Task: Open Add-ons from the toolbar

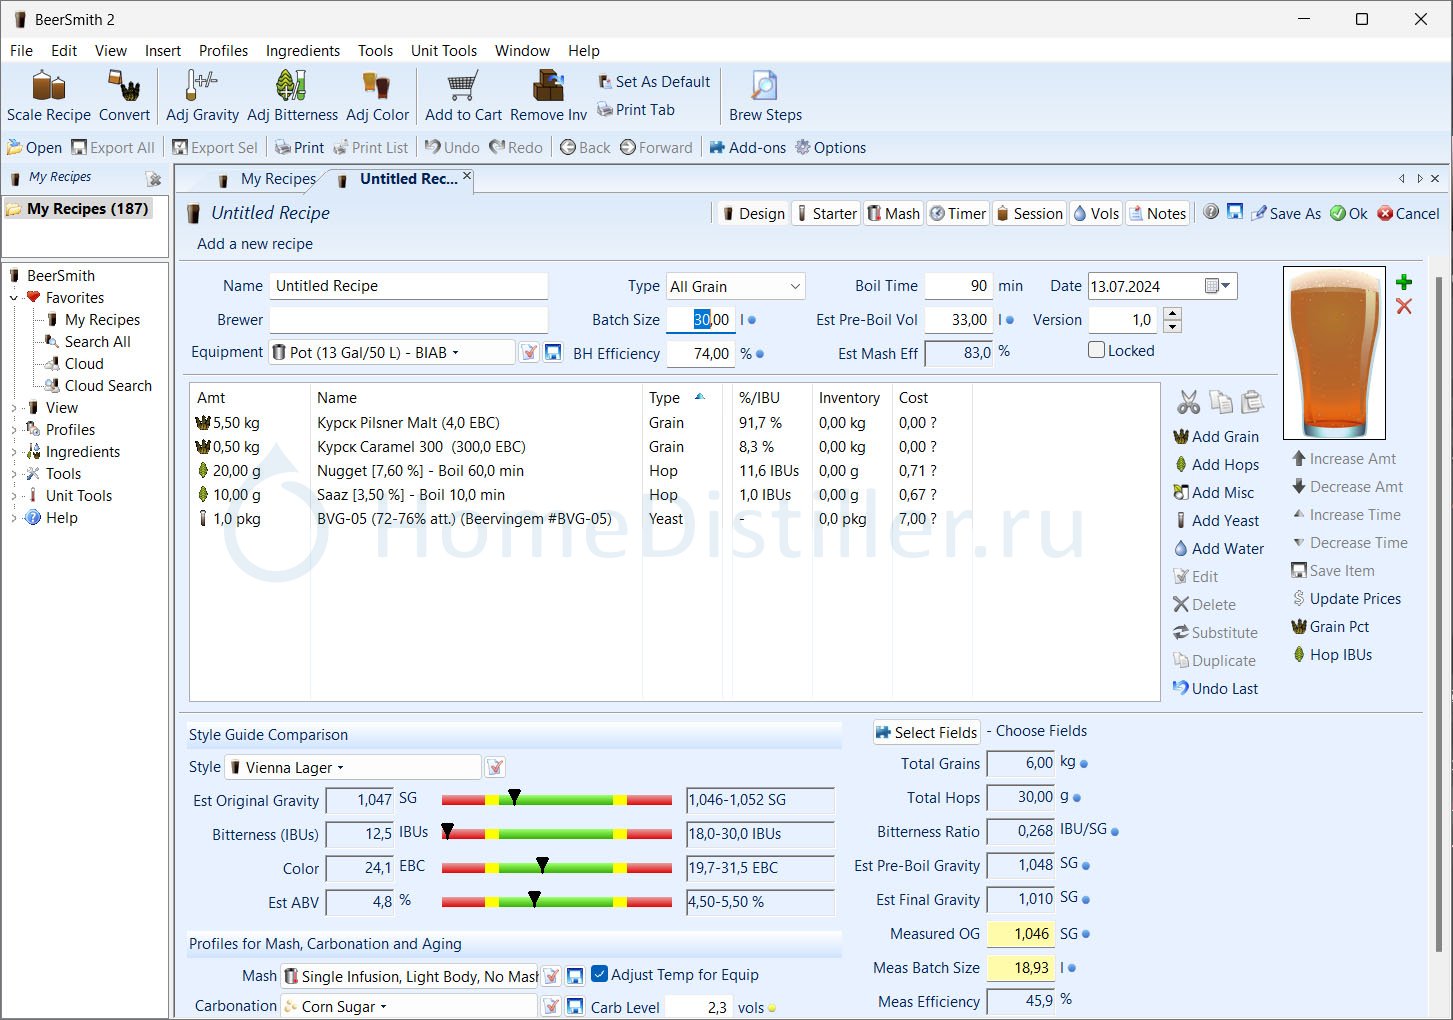Action: coord(747,148)
